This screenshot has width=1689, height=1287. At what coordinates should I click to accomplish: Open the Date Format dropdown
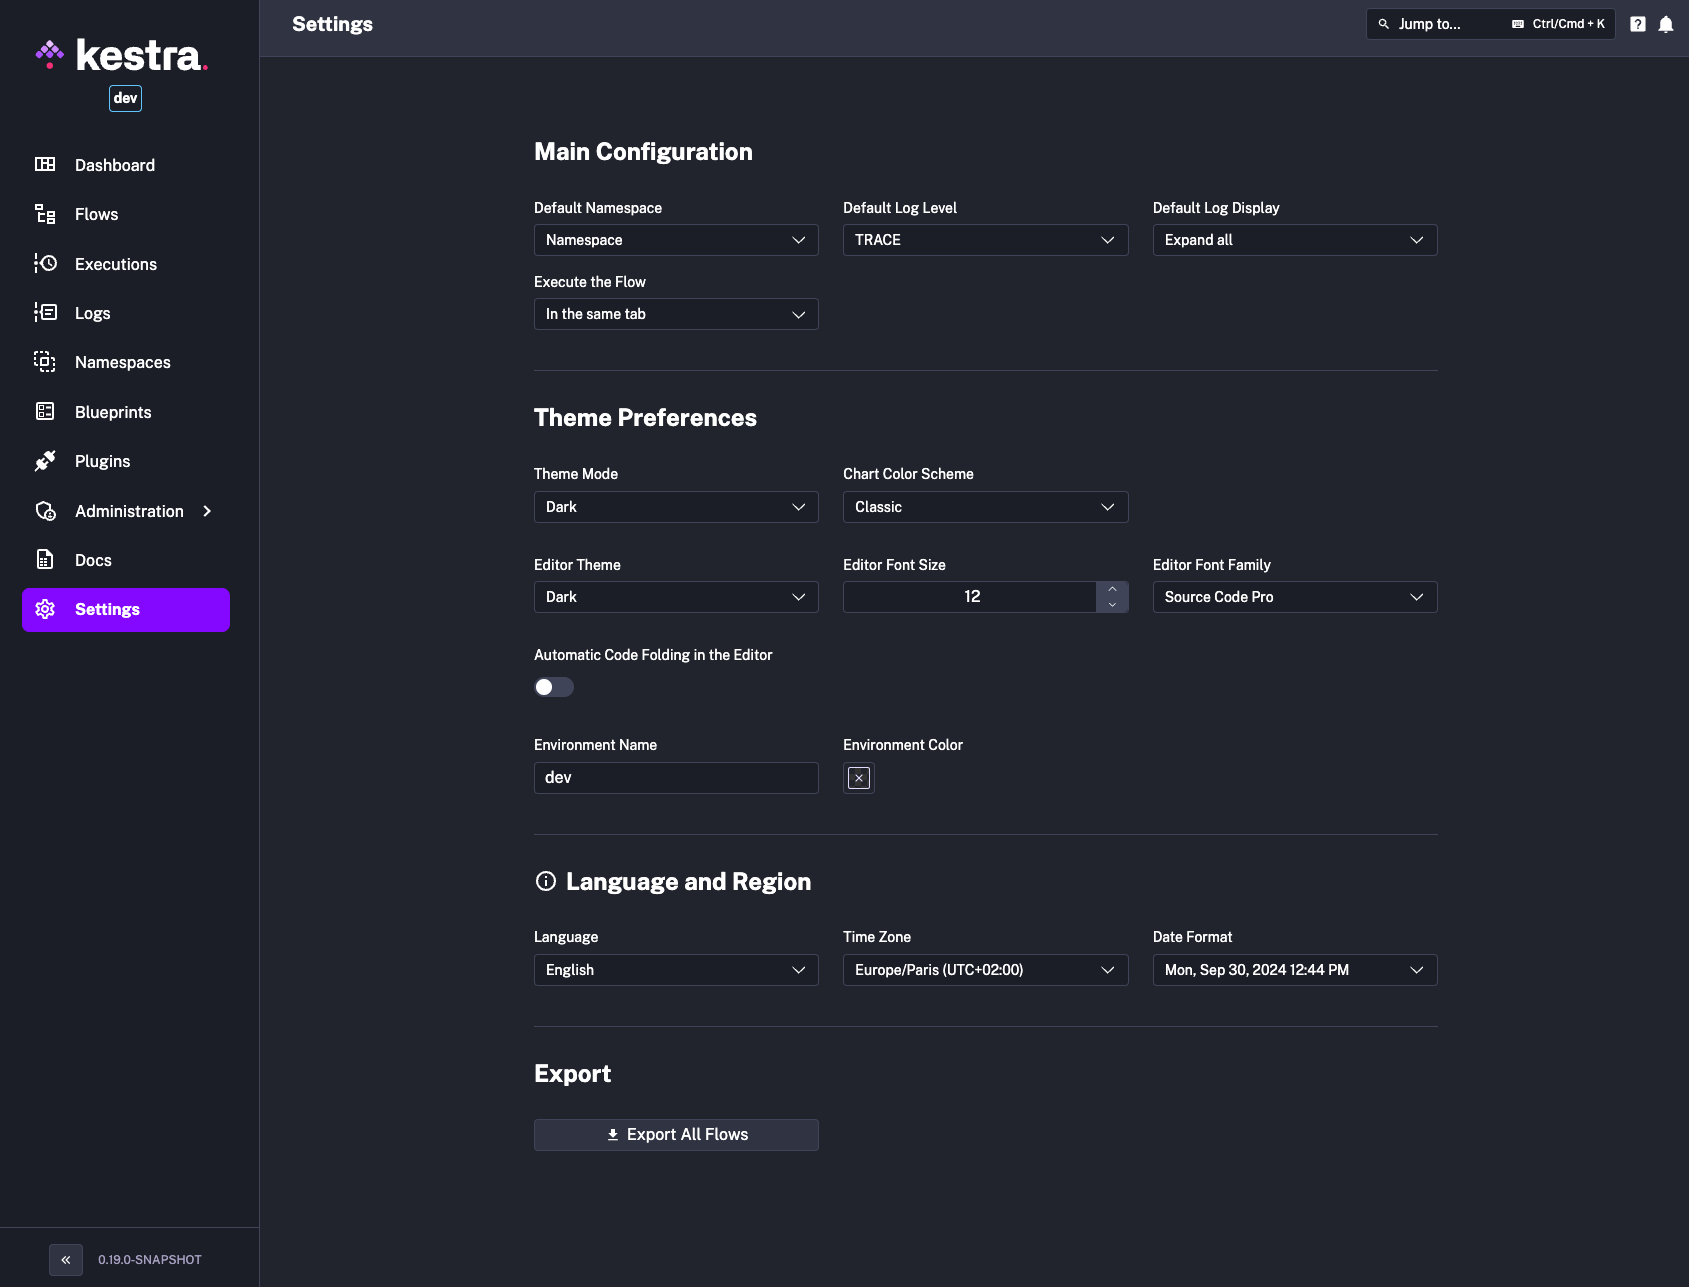tap(1295, 970)
